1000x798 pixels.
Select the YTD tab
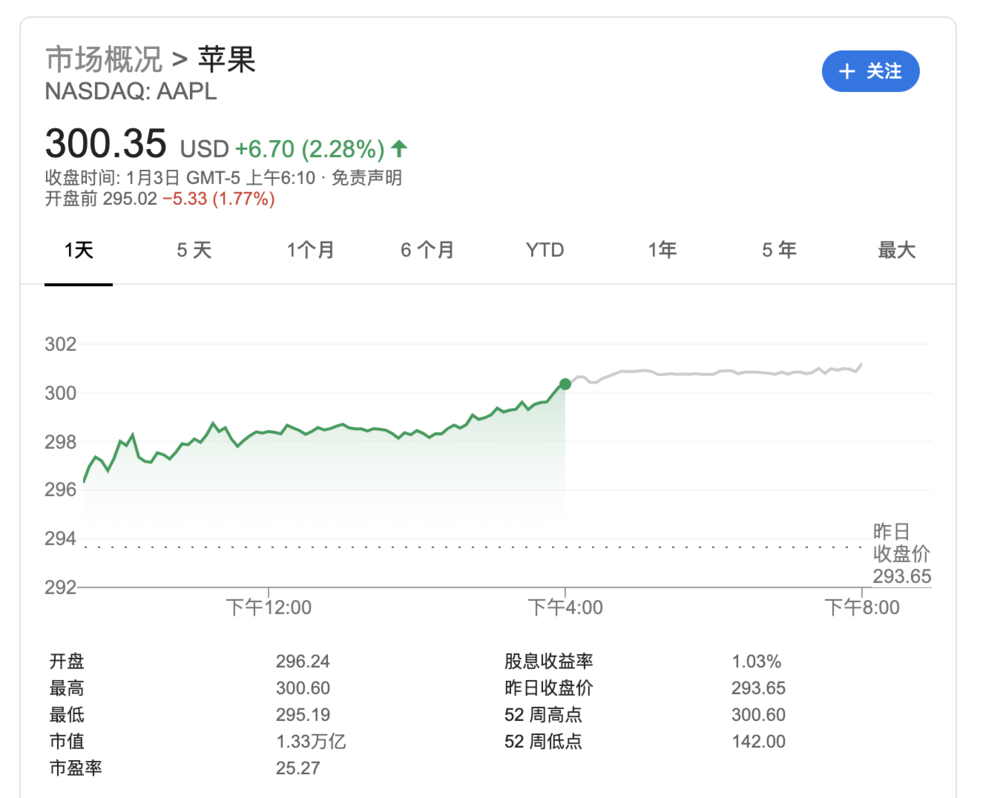point(545,250)
